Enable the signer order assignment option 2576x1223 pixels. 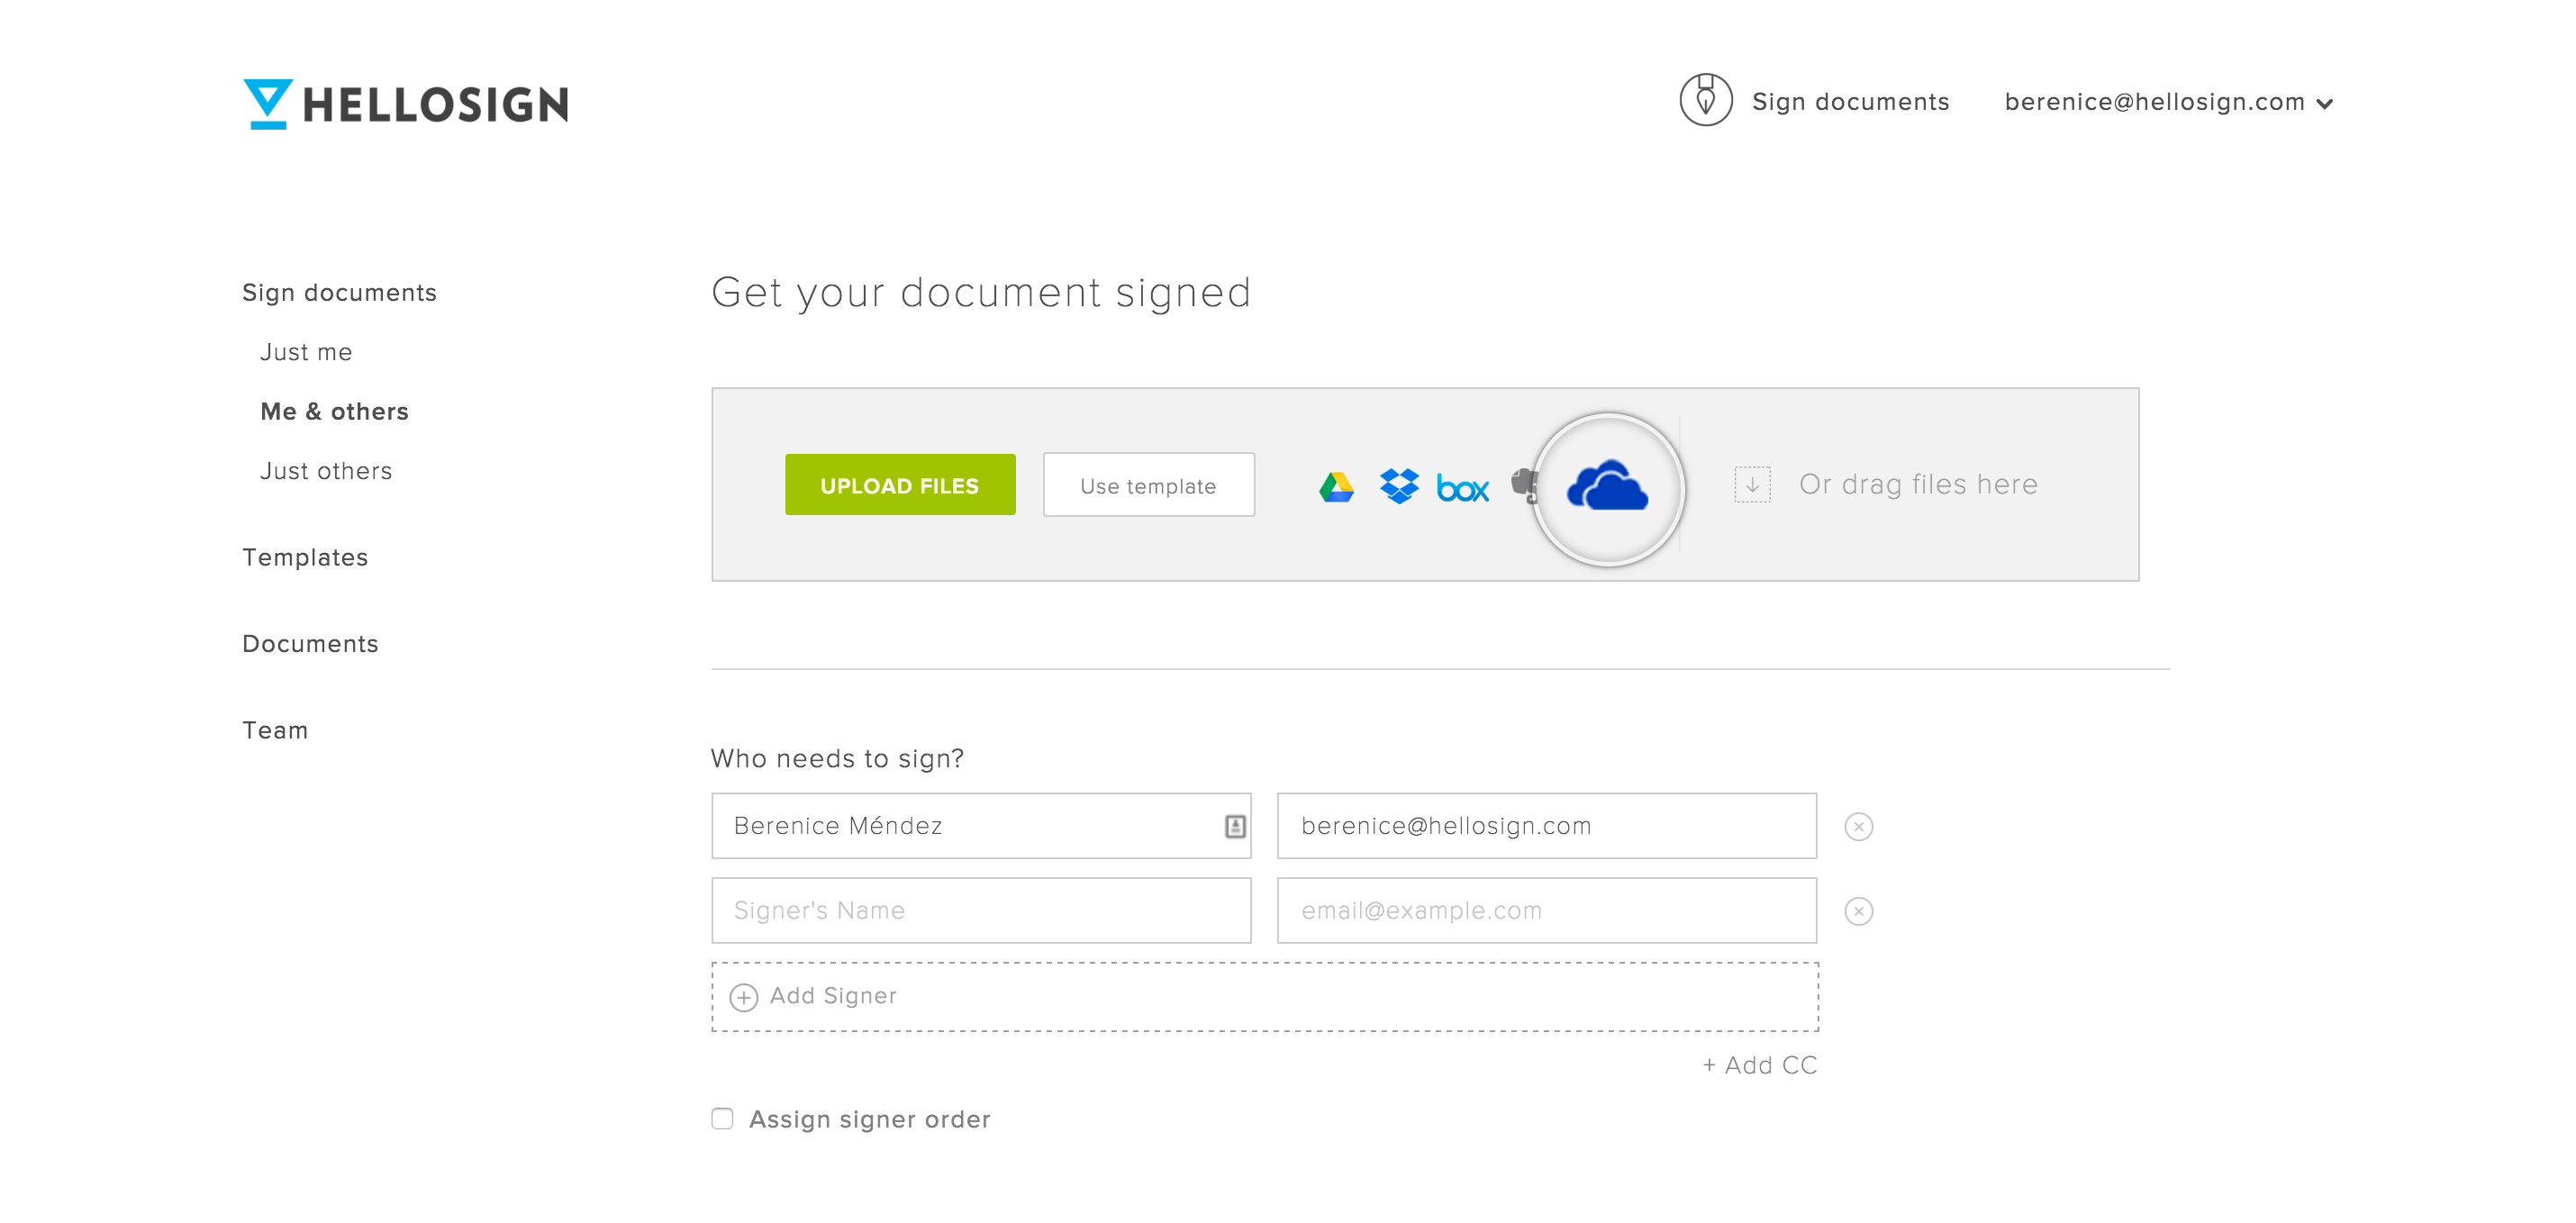pyautogui.click(x=720, y=1118)
